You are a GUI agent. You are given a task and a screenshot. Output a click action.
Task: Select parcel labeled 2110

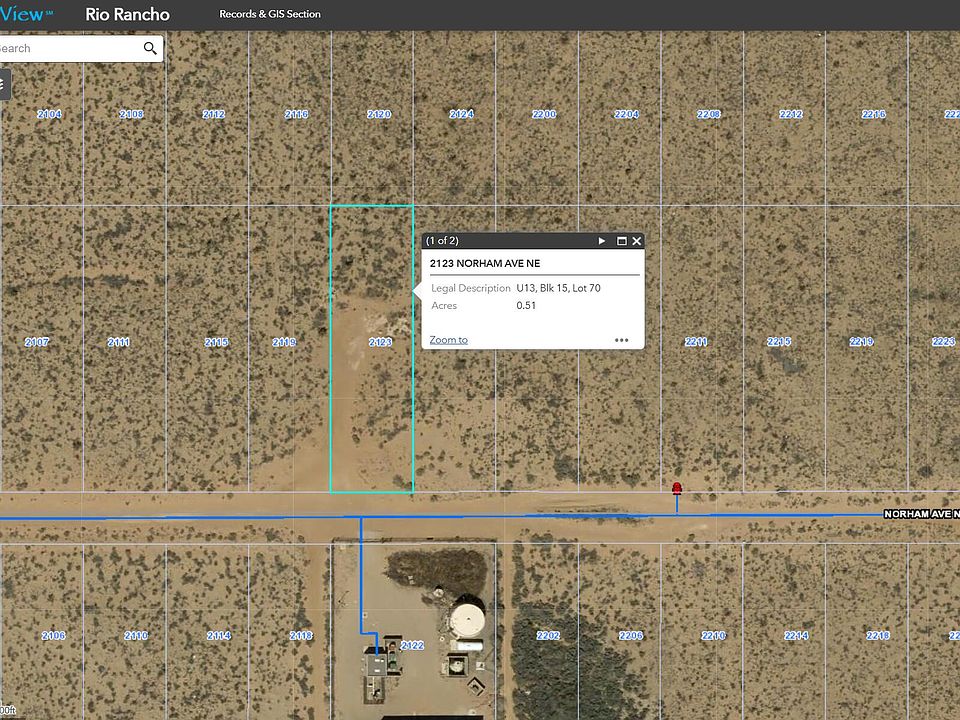pos(136,636)
